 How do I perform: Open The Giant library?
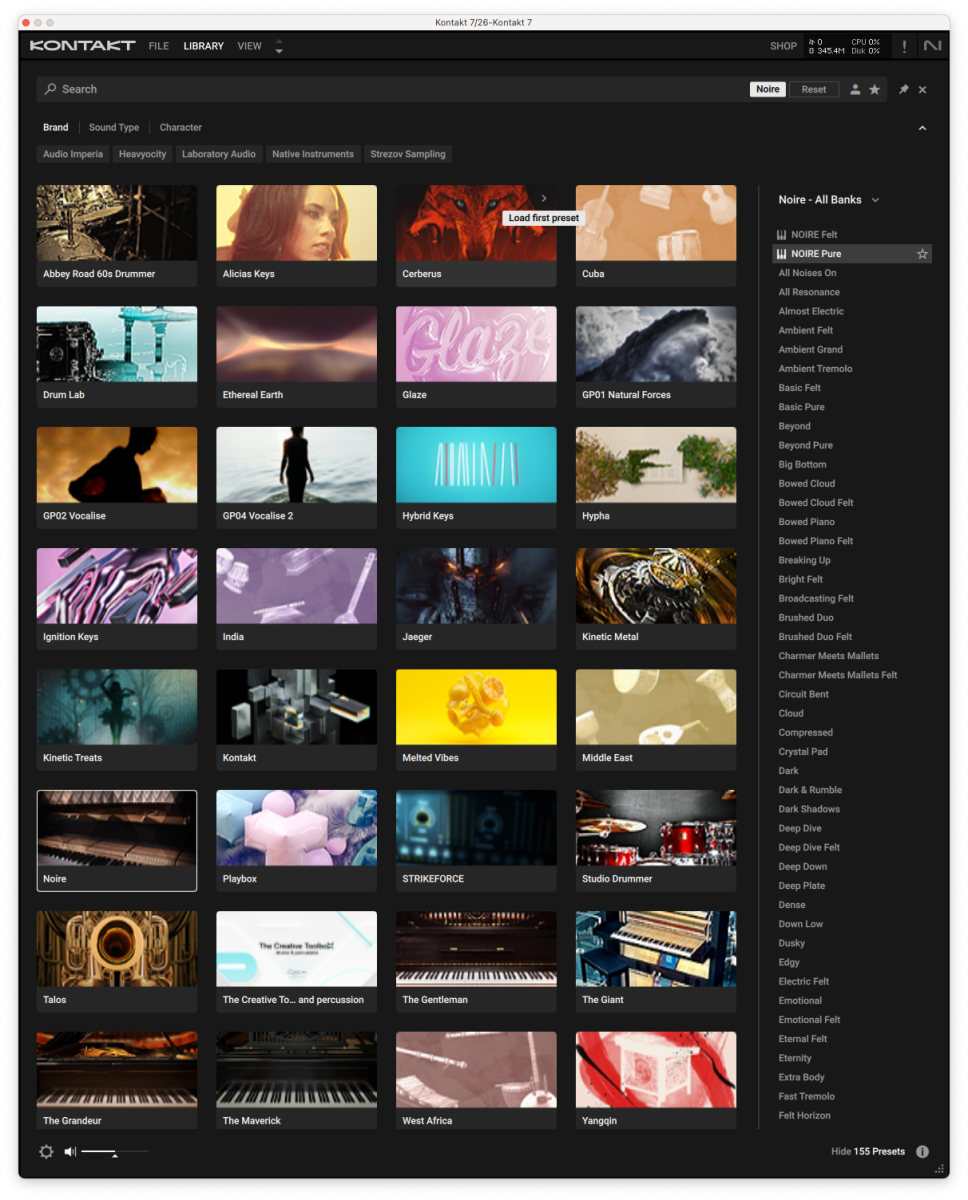coord(656,962)
